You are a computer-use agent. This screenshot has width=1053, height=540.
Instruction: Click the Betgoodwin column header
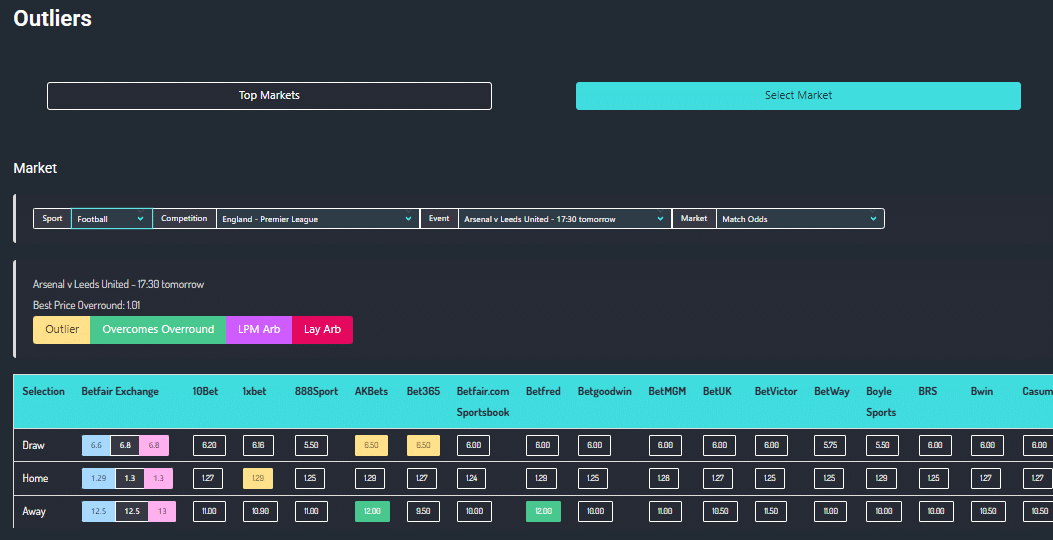(x=604, y=392)
